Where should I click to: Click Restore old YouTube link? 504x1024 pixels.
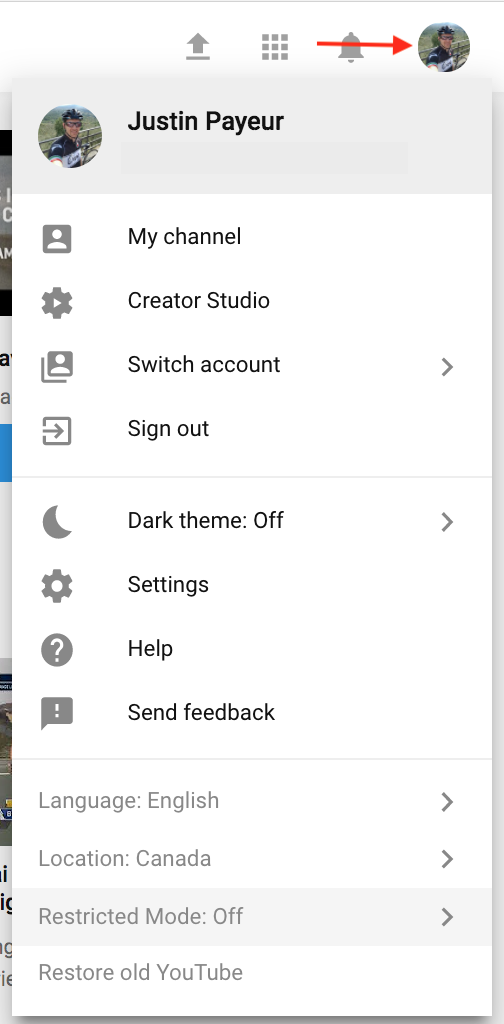click(140, 972)
